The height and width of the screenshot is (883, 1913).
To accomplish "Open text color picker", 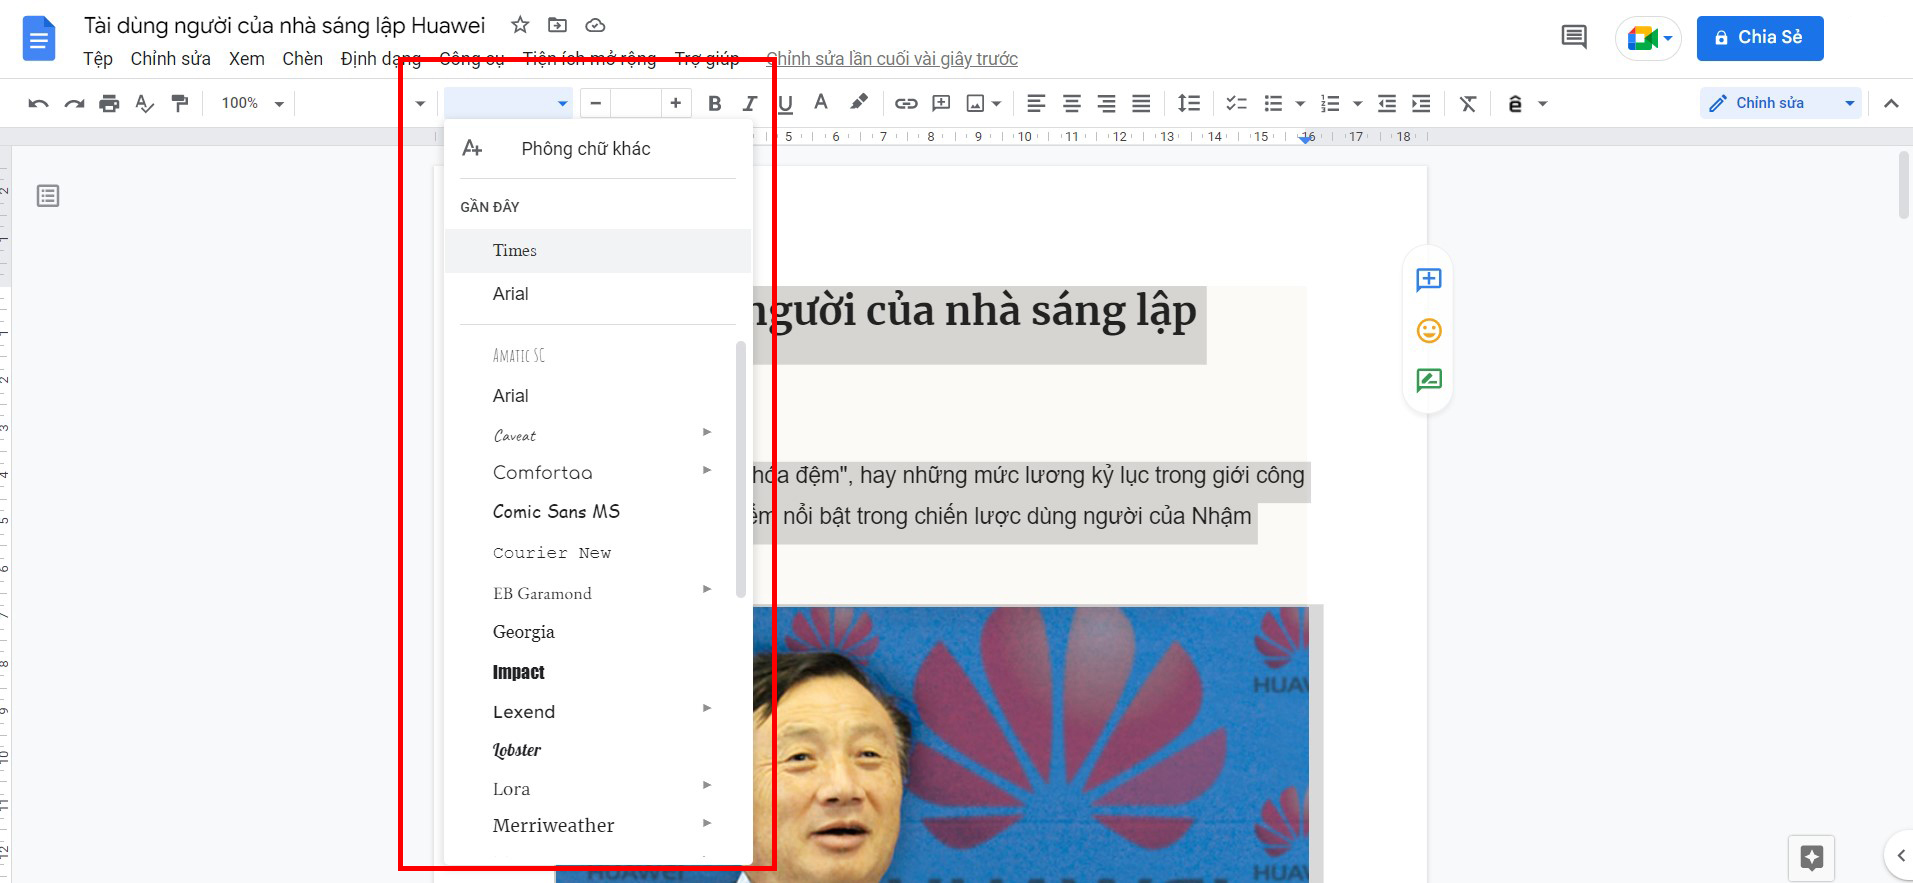I will click(x=821, y=103).
